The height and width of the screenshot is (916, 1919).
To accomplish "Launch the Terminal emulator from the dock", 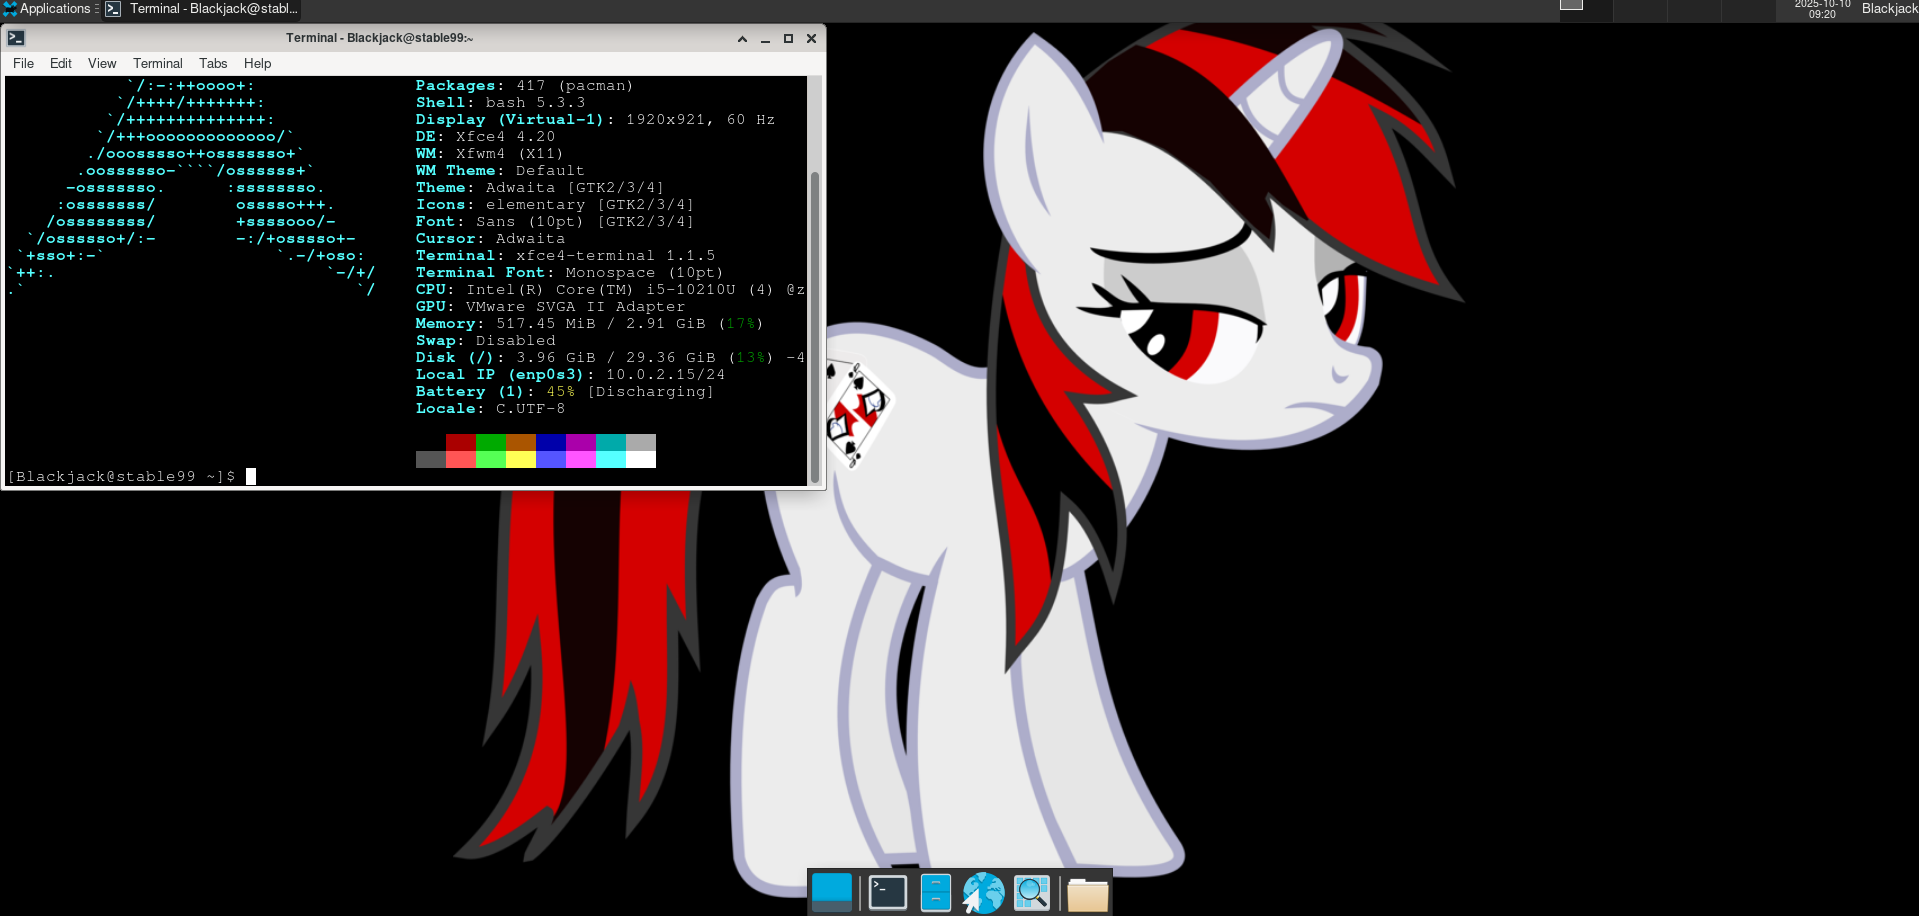I will (888, 892).
